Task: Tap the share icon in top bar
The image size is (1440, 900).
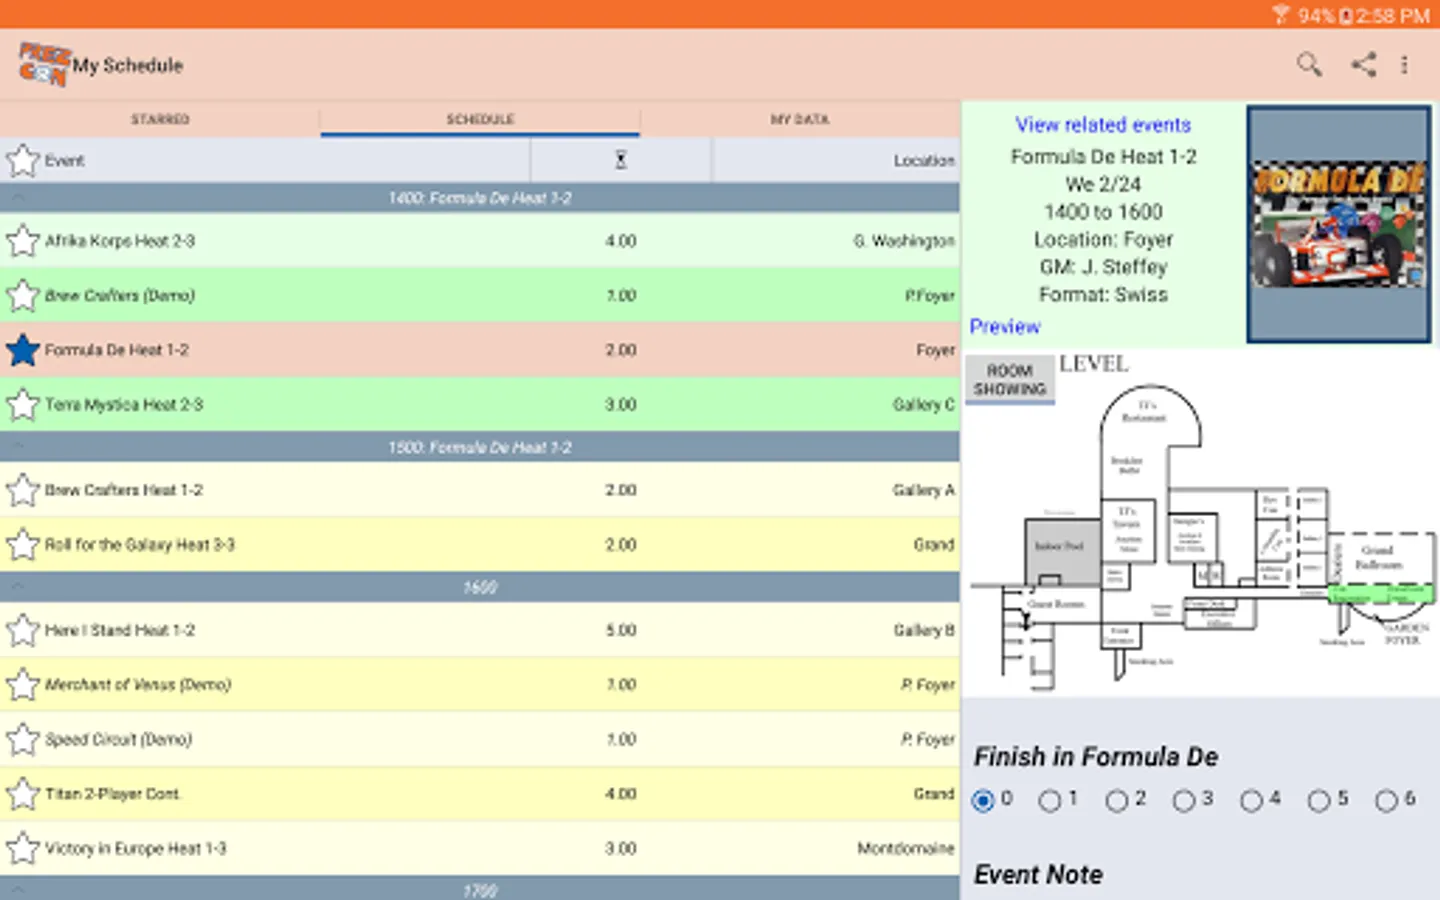Action: point(1364,65)
